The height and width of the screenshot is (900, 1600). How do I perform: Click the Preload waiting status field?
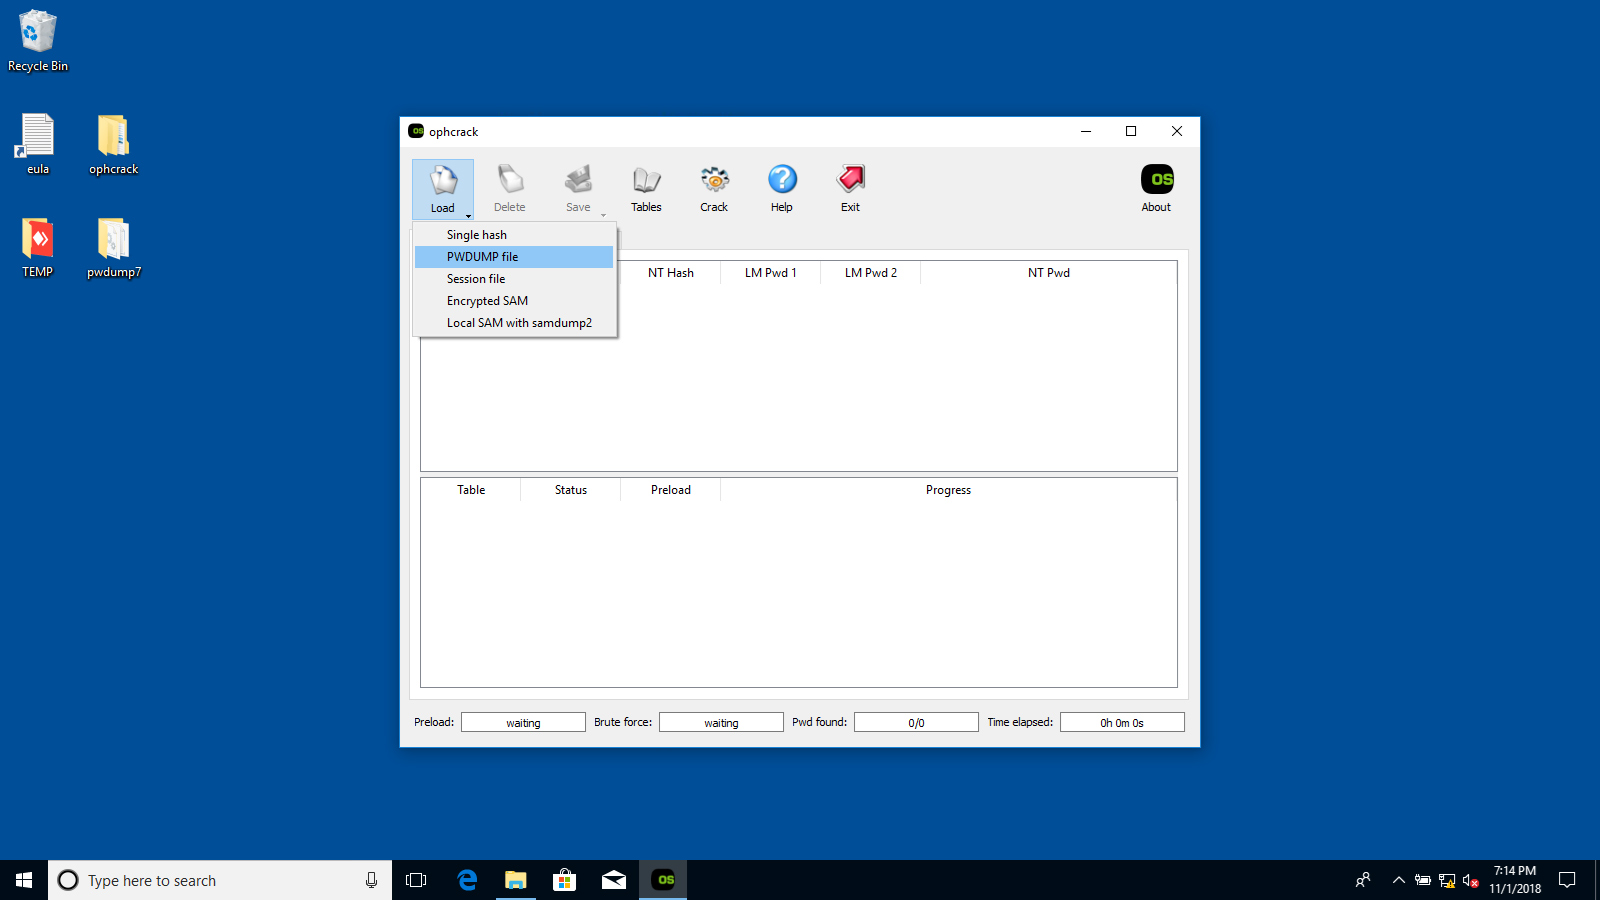523,722
